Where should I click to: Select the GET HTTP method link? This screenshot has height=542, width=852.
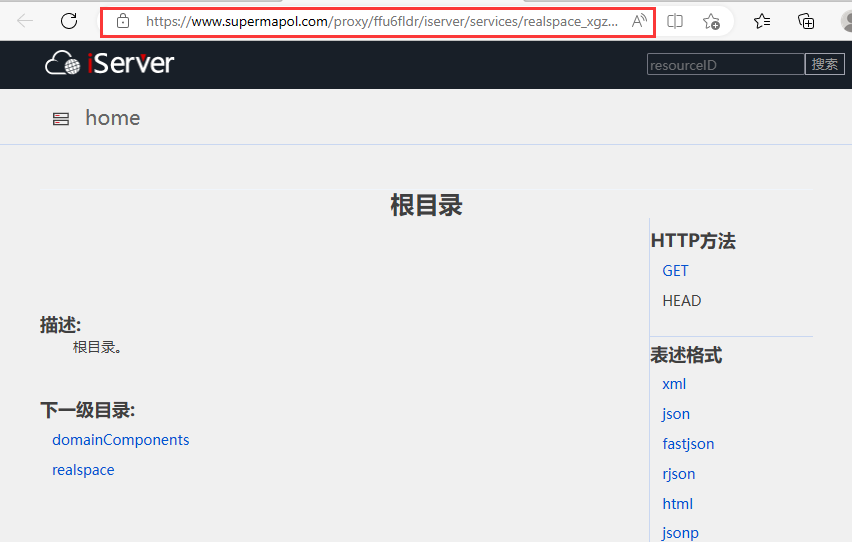675,271
